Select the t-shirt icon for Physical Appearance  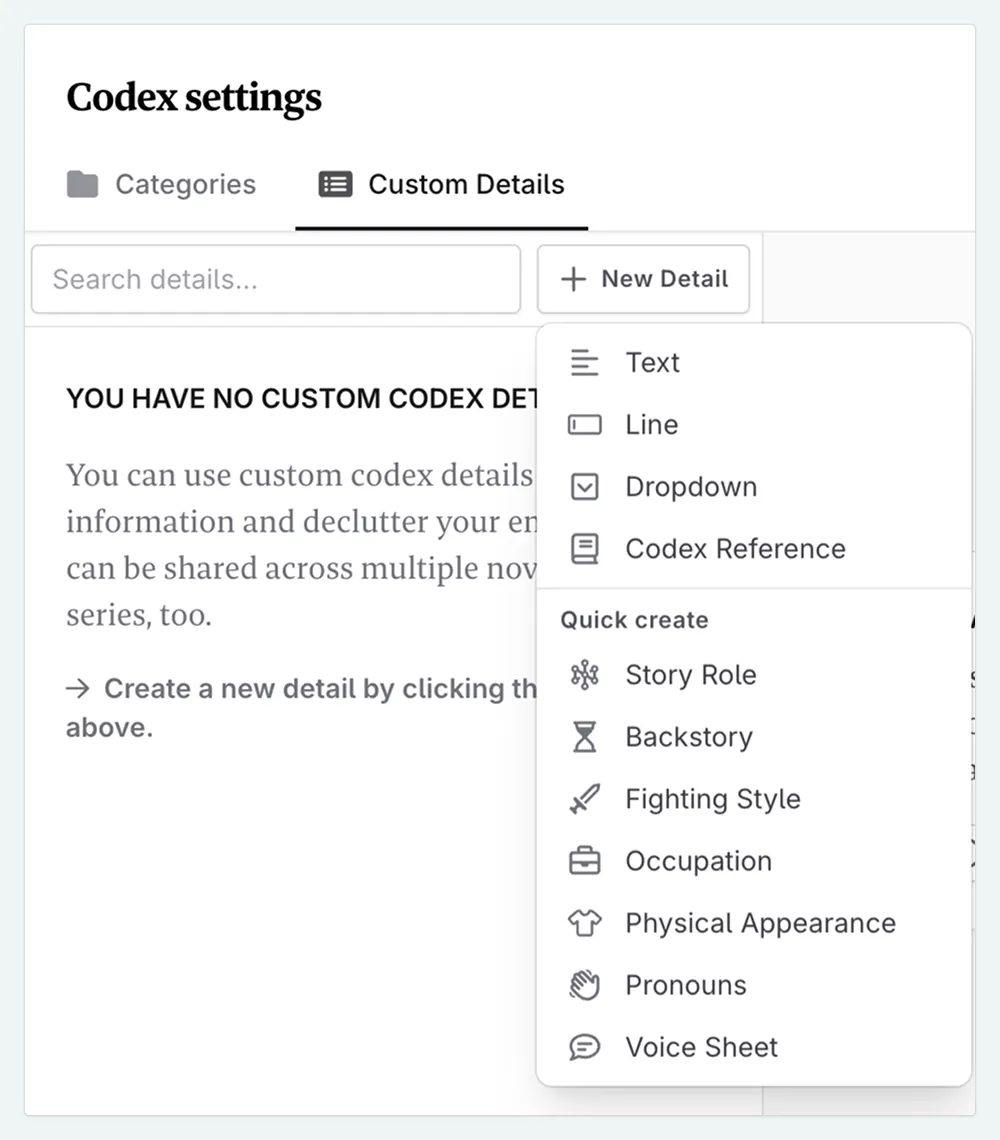tap(585, 923)
